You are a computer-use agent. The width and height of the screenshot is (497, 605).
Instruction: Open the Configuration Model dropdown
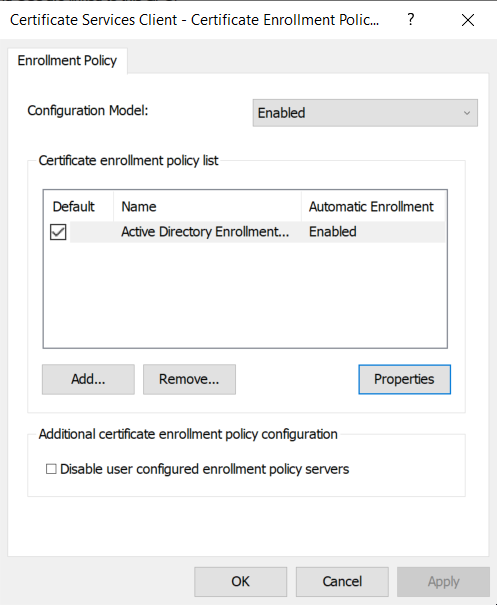click(x=365, y=113)
